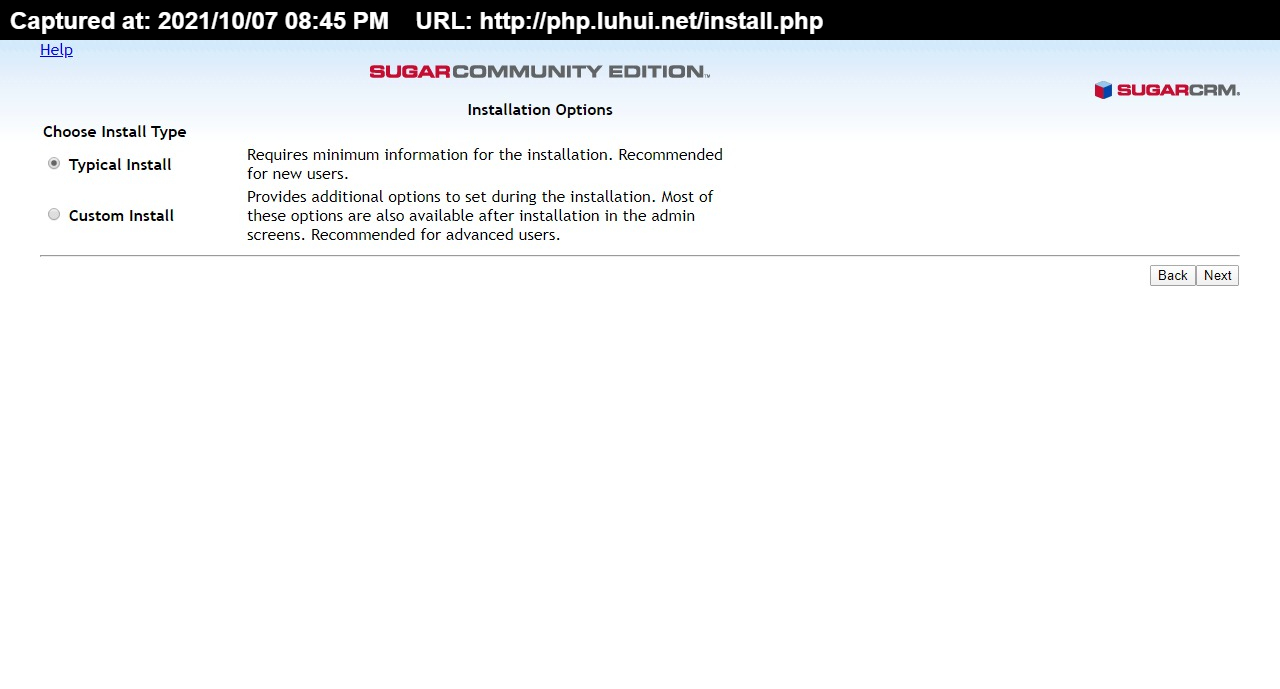1280x689 pixels.
Task: Click the Installation Options heading
Action: click(x=540, y=110)
